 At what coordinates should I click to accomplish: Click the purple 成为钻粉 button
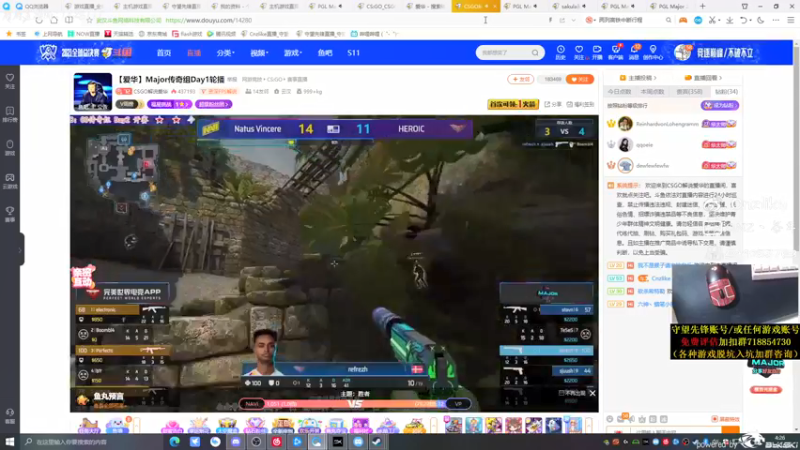pyautogui.click(x=719, y=106)
